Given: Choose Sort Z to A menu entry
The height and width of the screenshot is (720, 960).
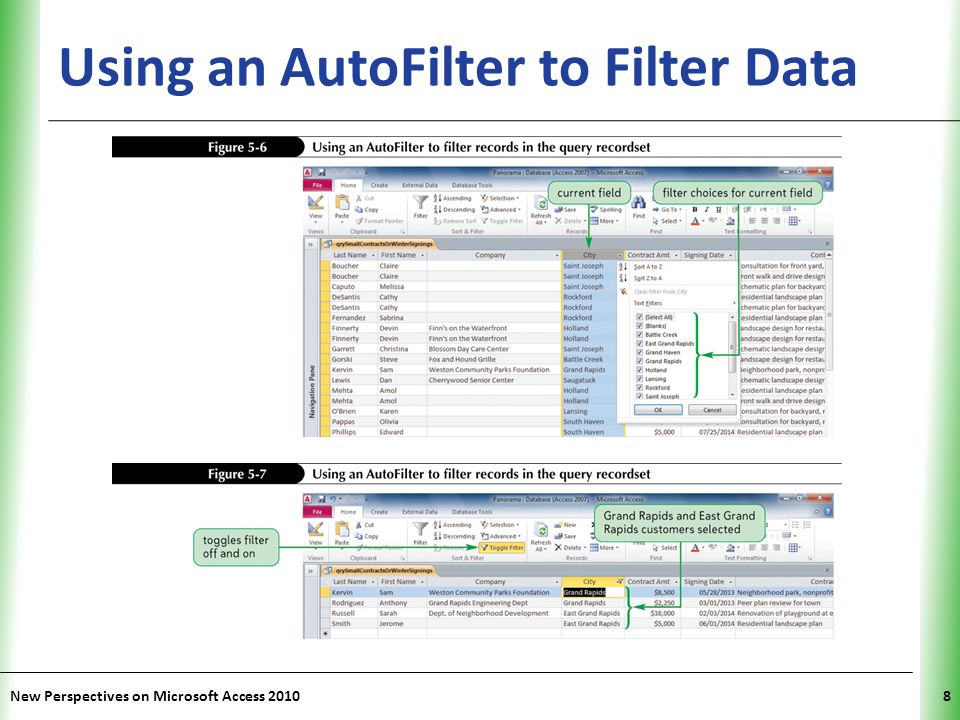Looking at the screenshot, I should 648,278.
